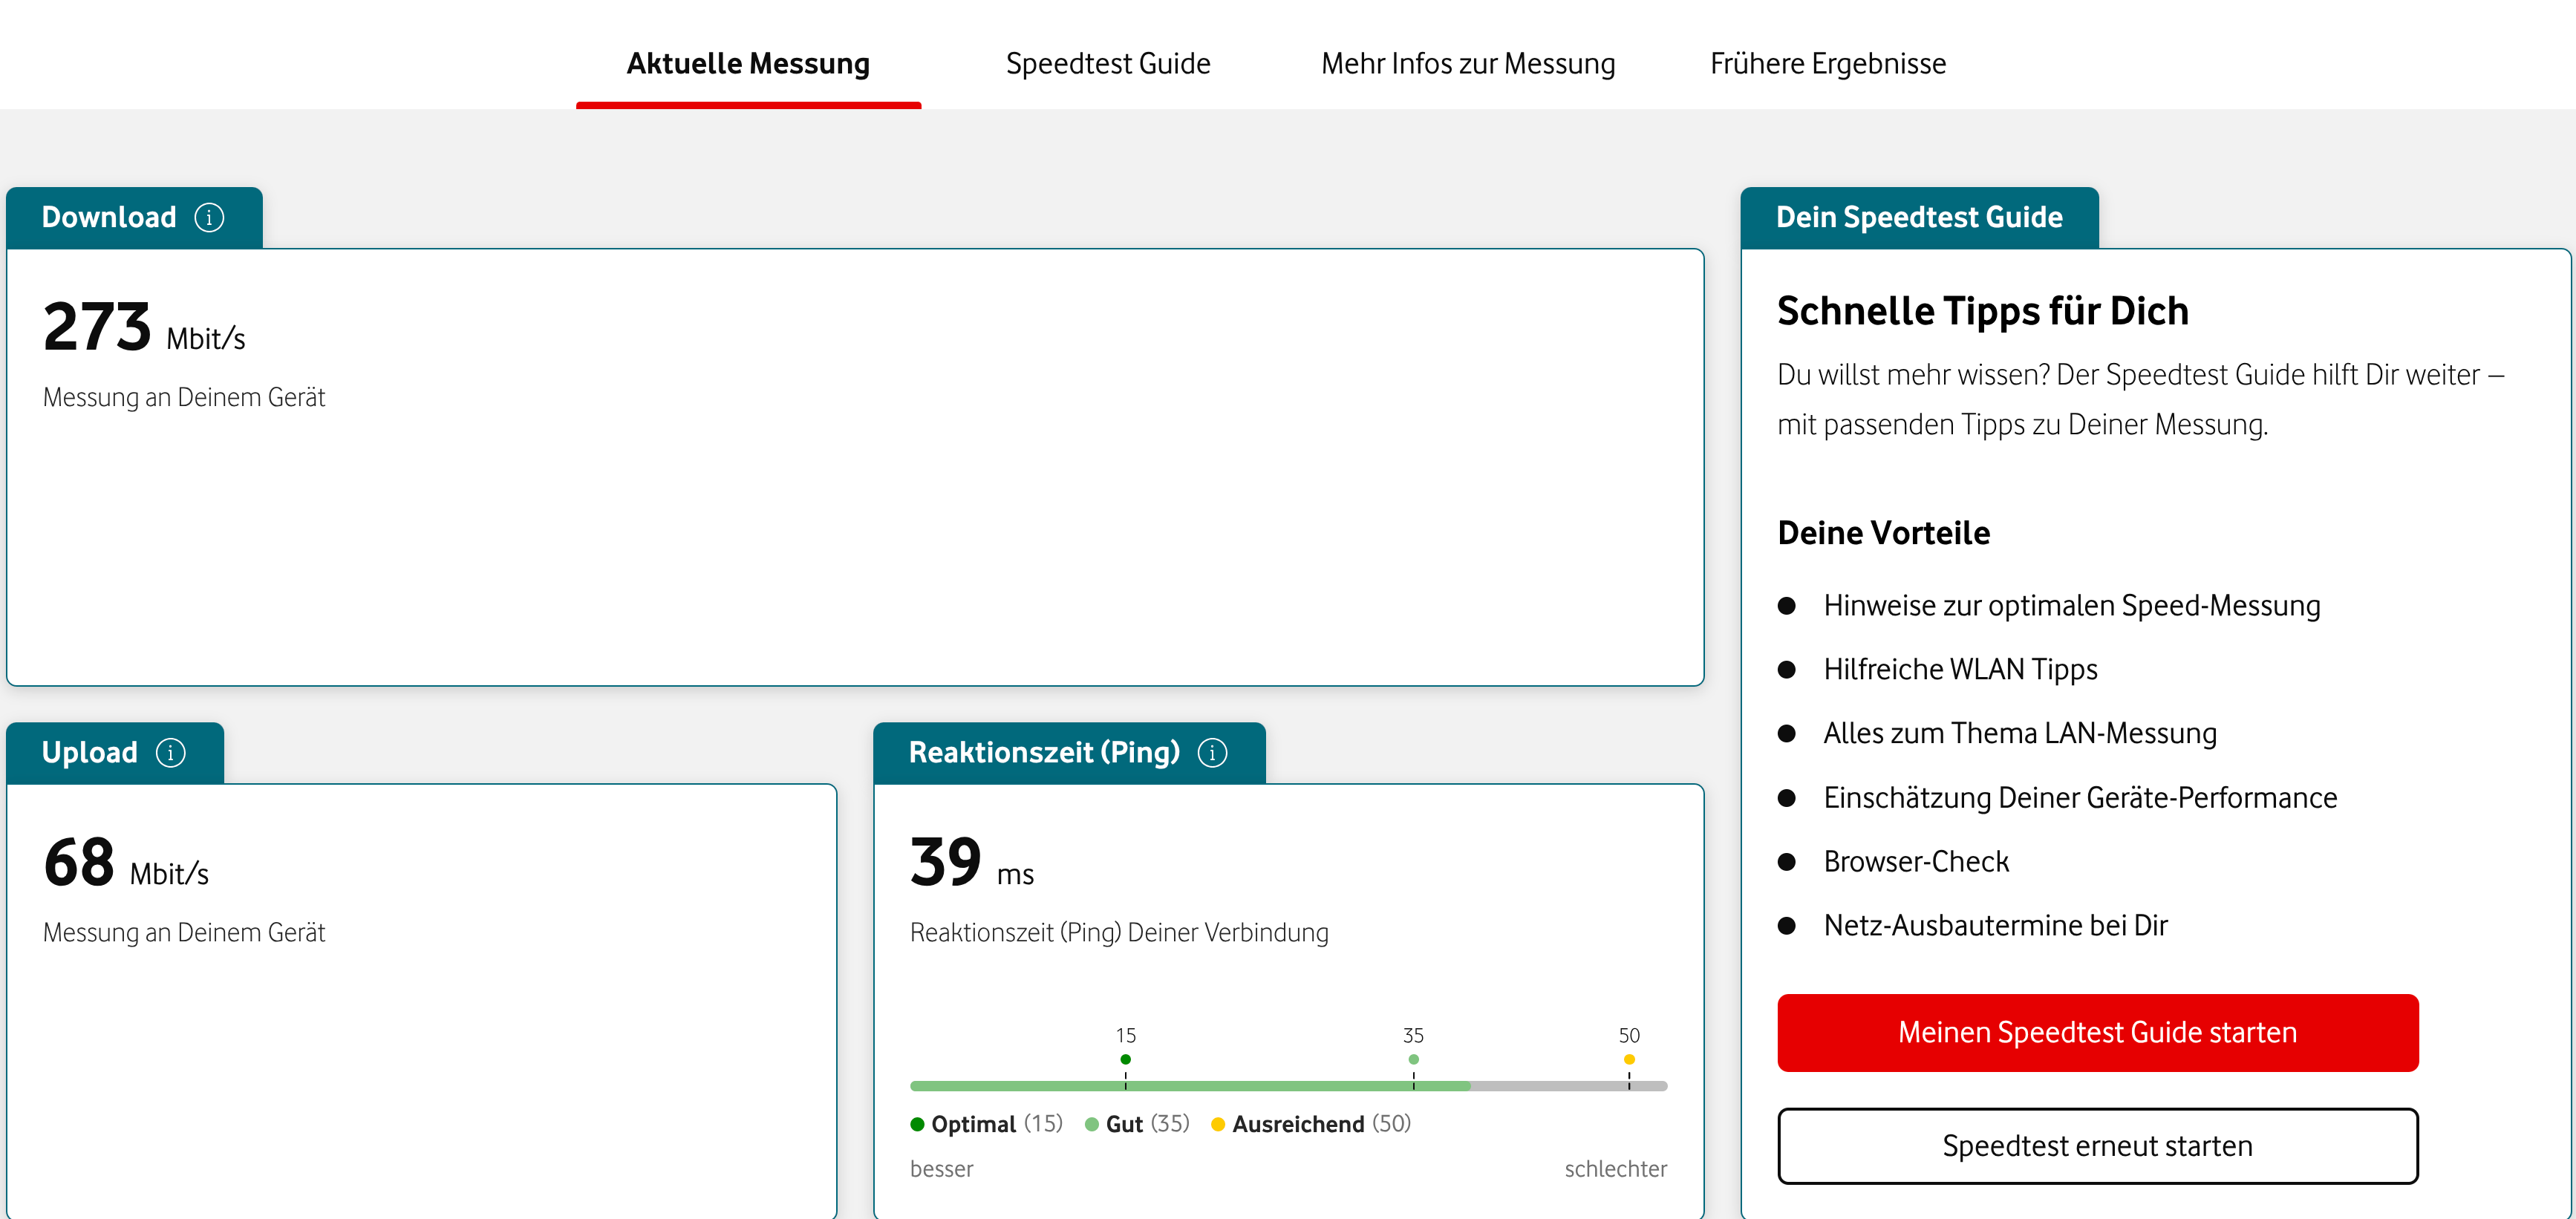Image resolution: width=2576 pixels, height=1219 pixels.
Task: Open the Reaktionszeit (Ping) info icon
Action: (x=1213, y=752)
